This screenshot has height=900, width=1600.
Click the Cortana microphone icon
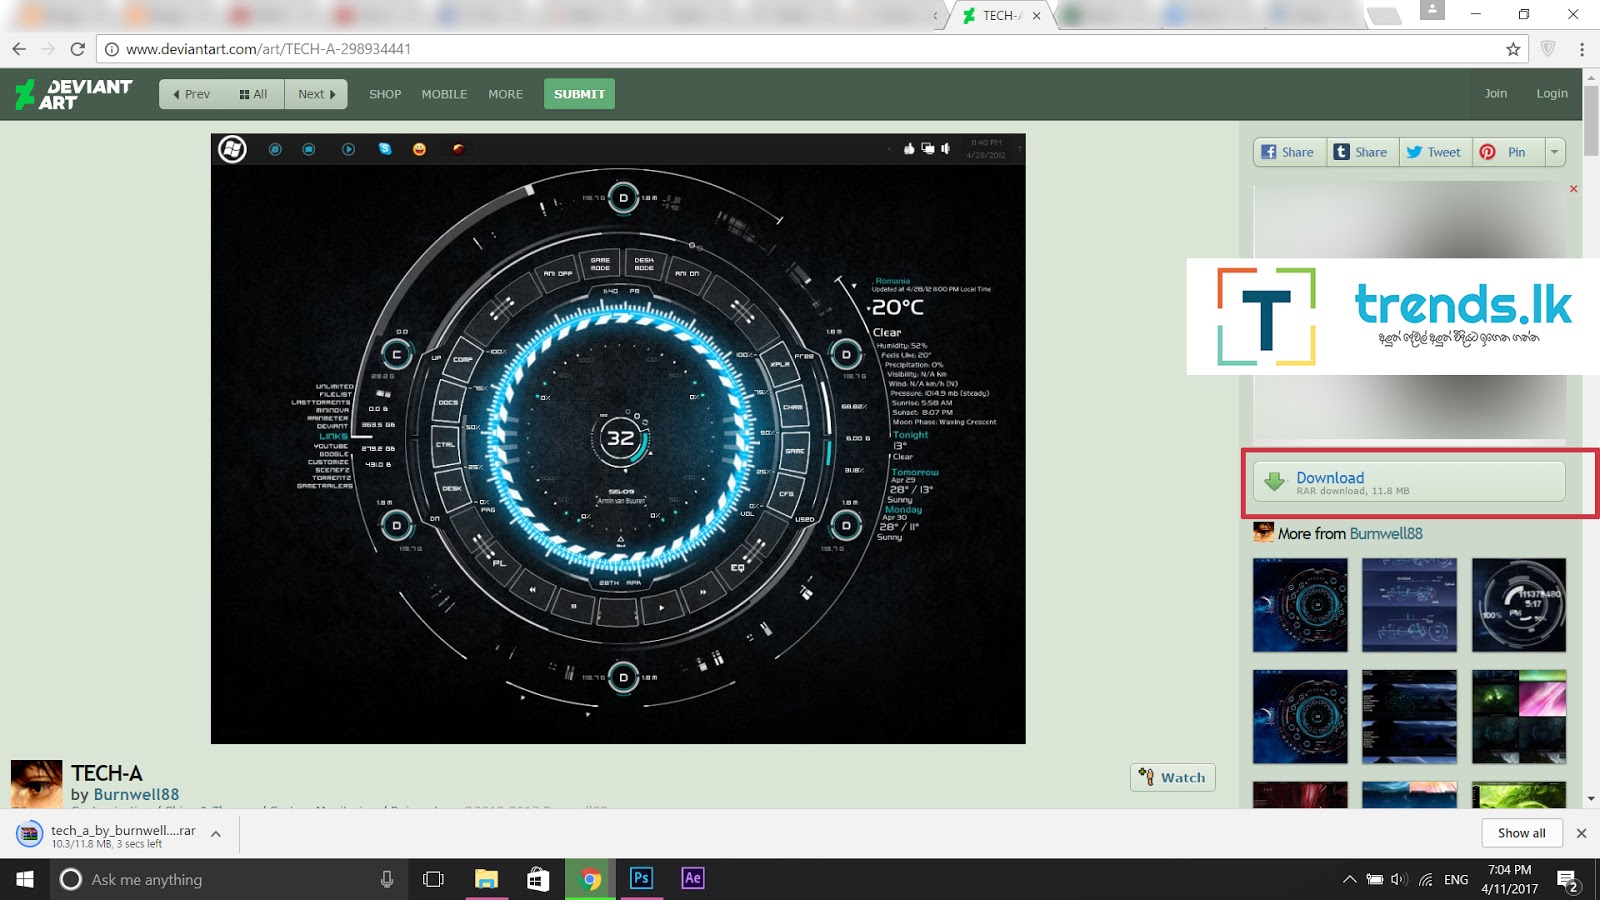386,879
